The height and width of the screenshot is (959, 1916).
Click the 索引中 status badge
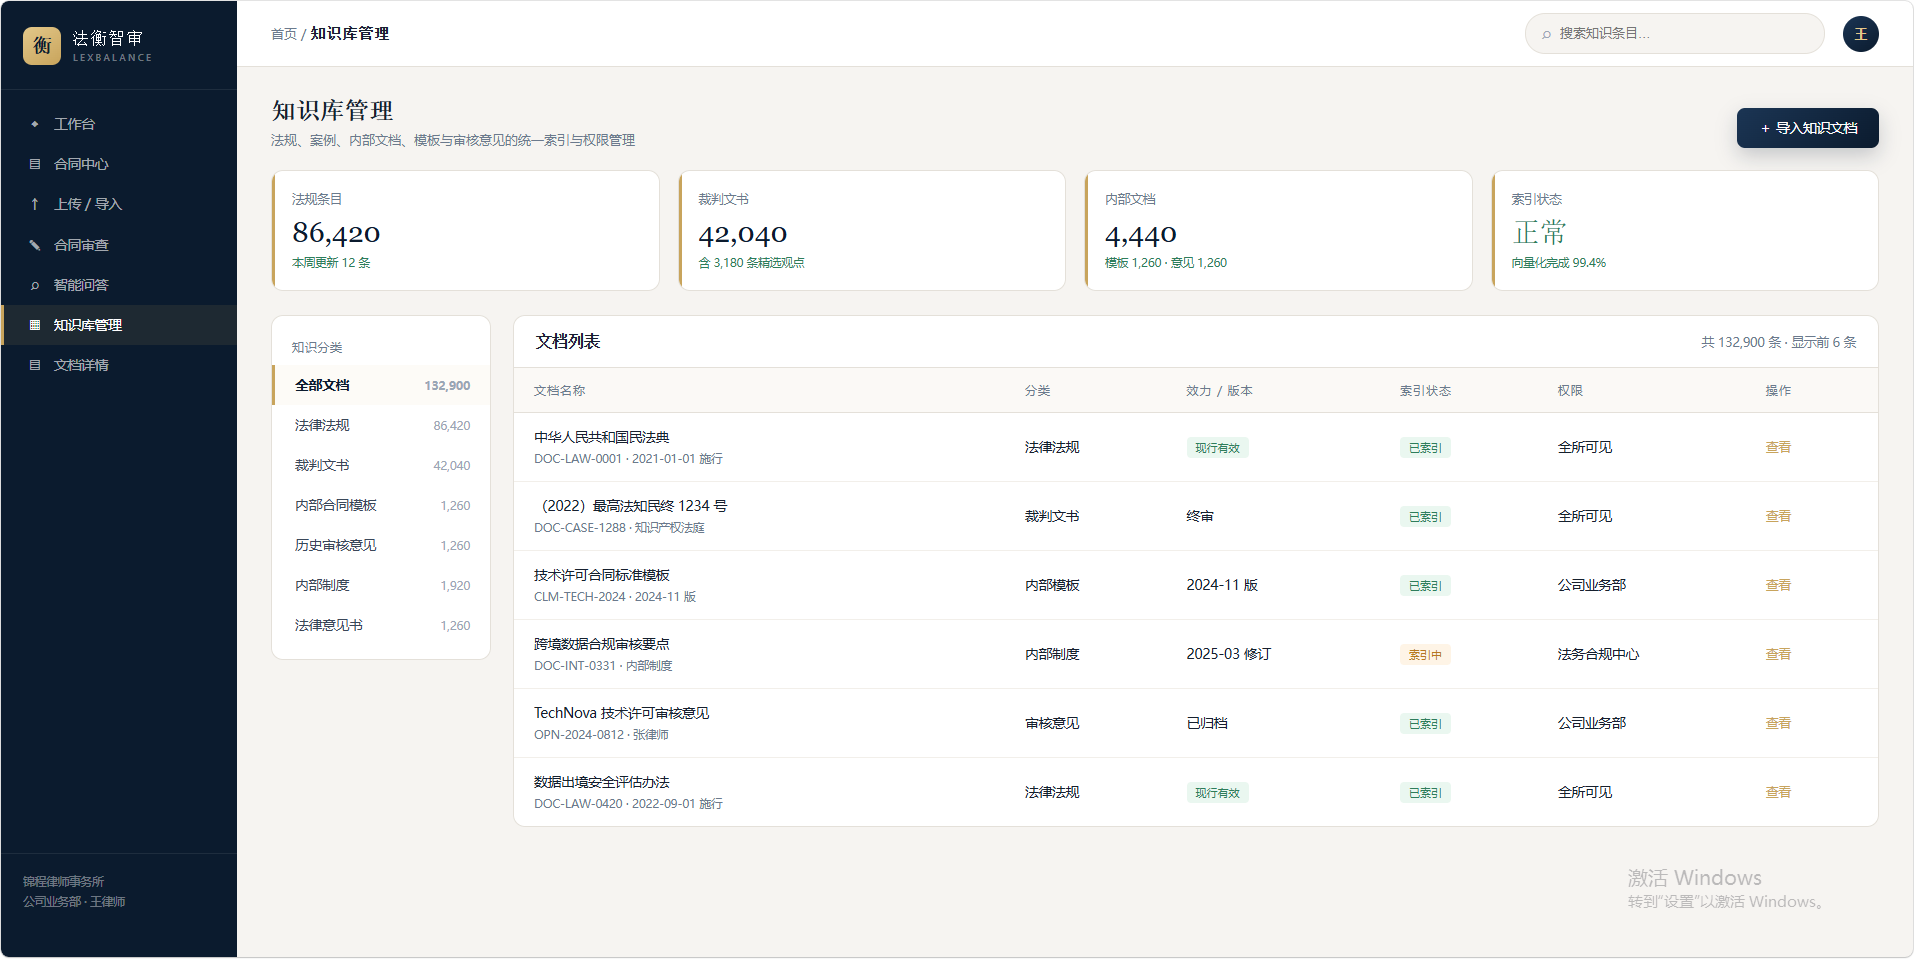coord(1425,655)
